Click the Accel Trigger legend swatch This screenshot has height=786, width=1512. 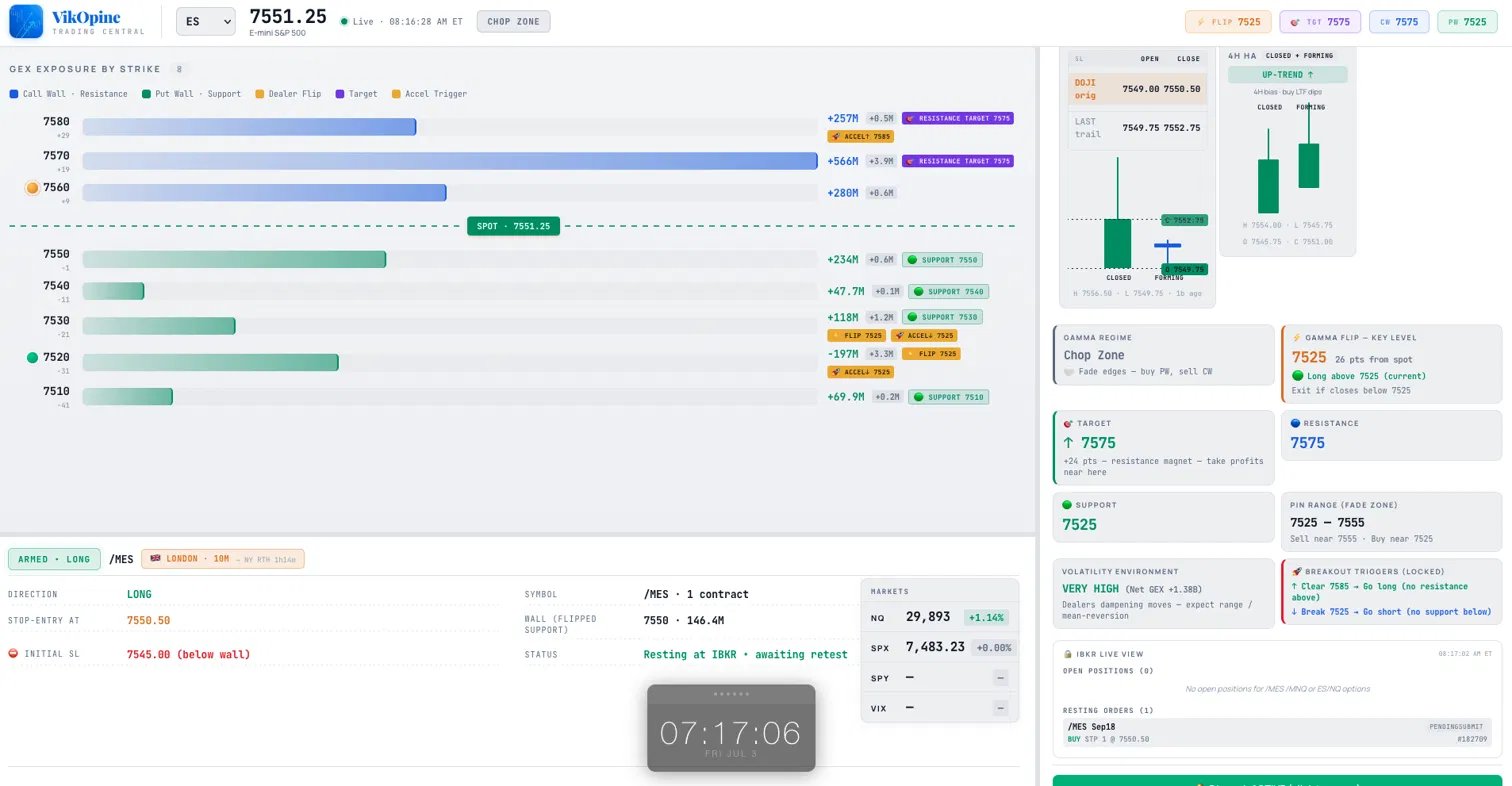[396, 94]
